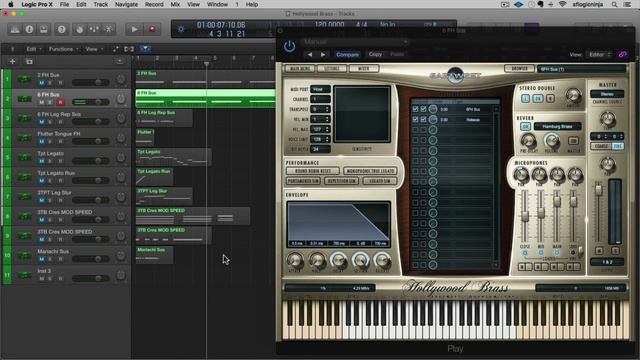This screenshot has height=360, width=640.
Task: Open the Mixer icon in control bar
Action: point(94,29)
